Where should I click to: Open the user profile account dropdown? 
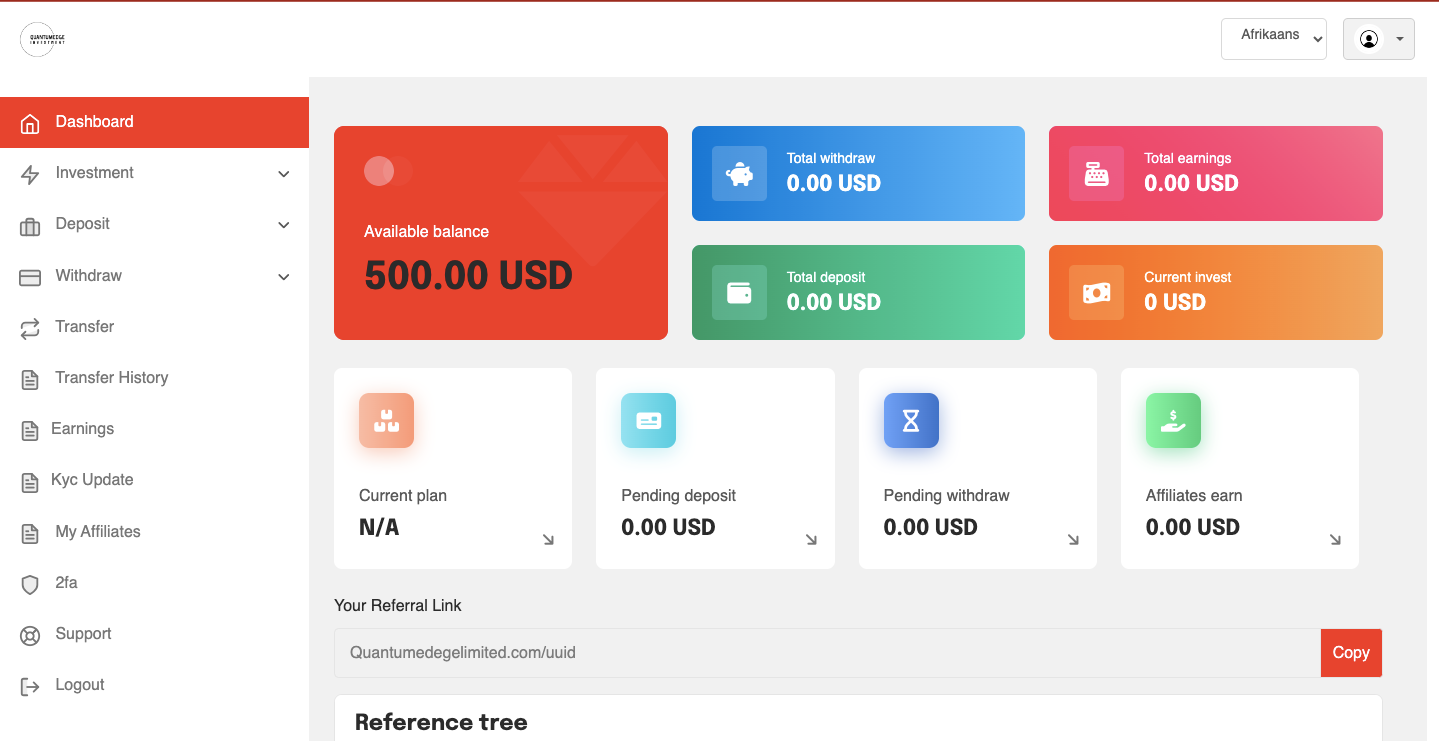pyautogui.click(x=1378, y=39)
